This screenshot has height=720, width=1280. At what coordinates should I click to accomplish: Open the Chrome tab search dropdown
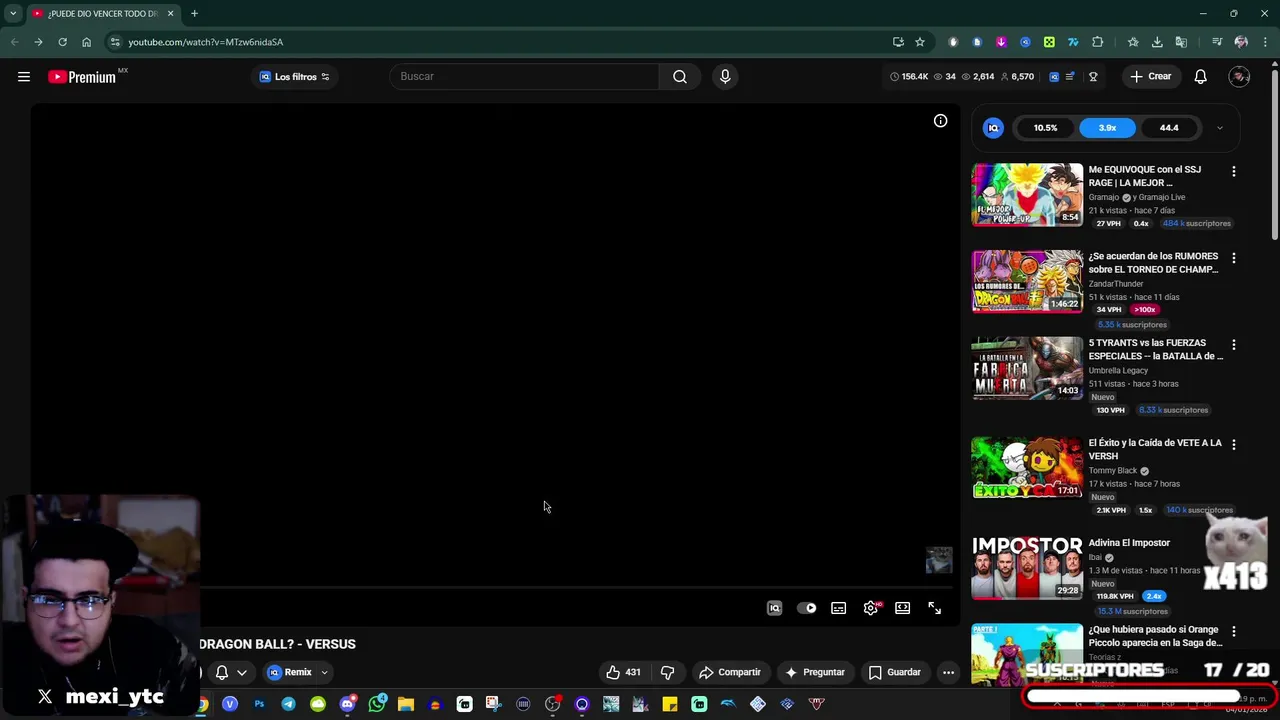click(13, 13)
